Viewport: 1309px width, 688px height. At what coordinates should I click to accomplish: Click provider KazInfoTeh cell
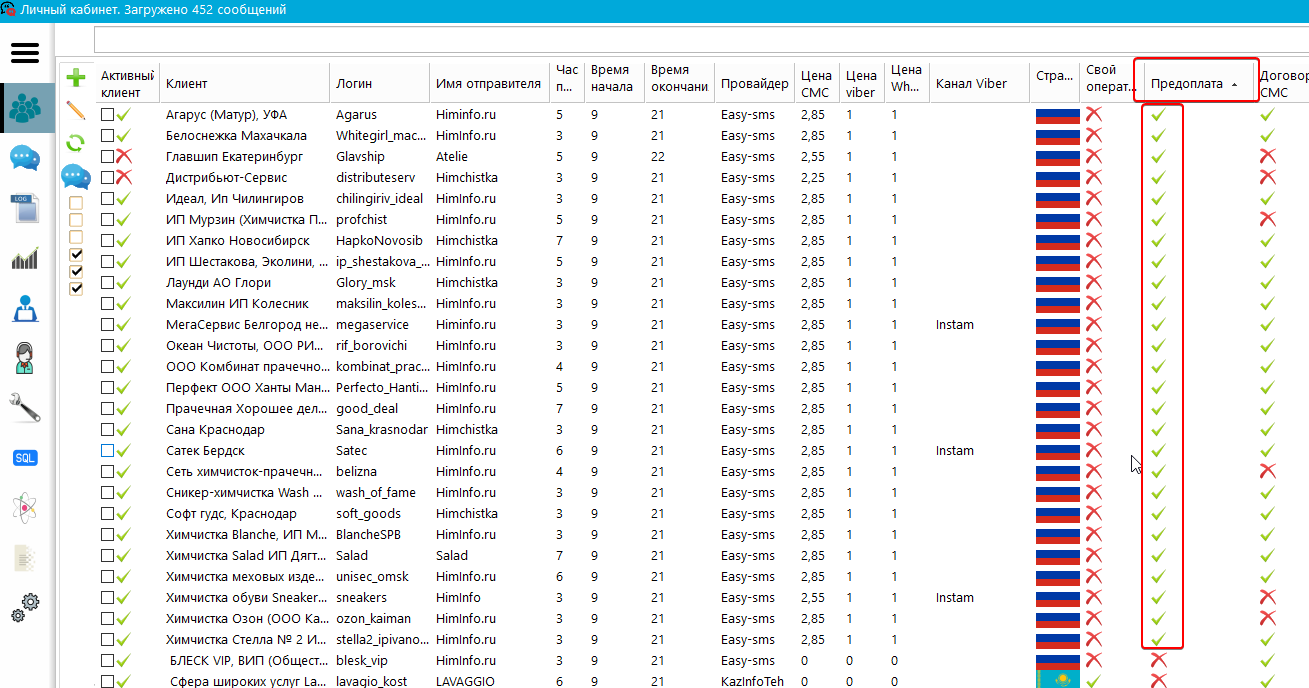click(752, 681)
